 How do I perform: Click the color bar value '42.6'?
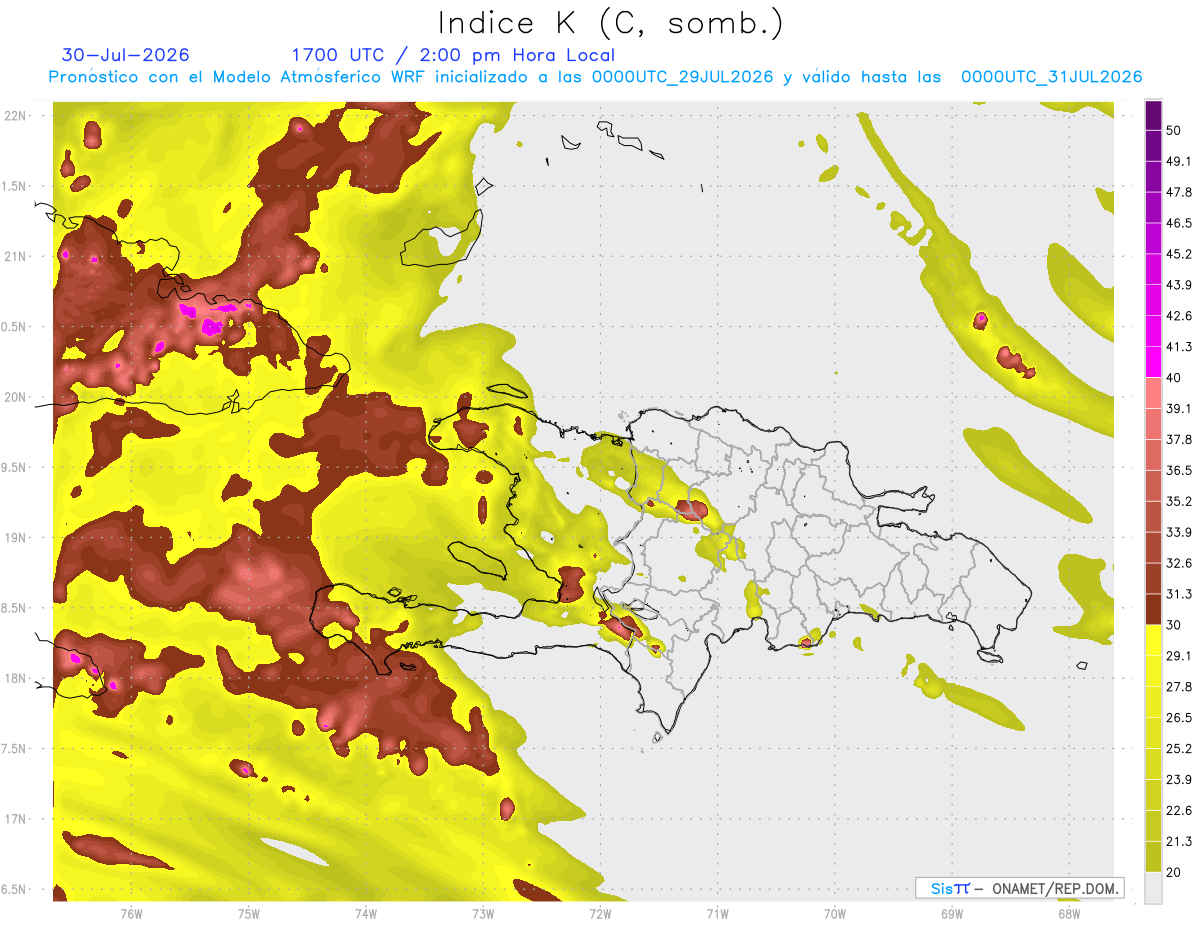(x=1180, y=316)
